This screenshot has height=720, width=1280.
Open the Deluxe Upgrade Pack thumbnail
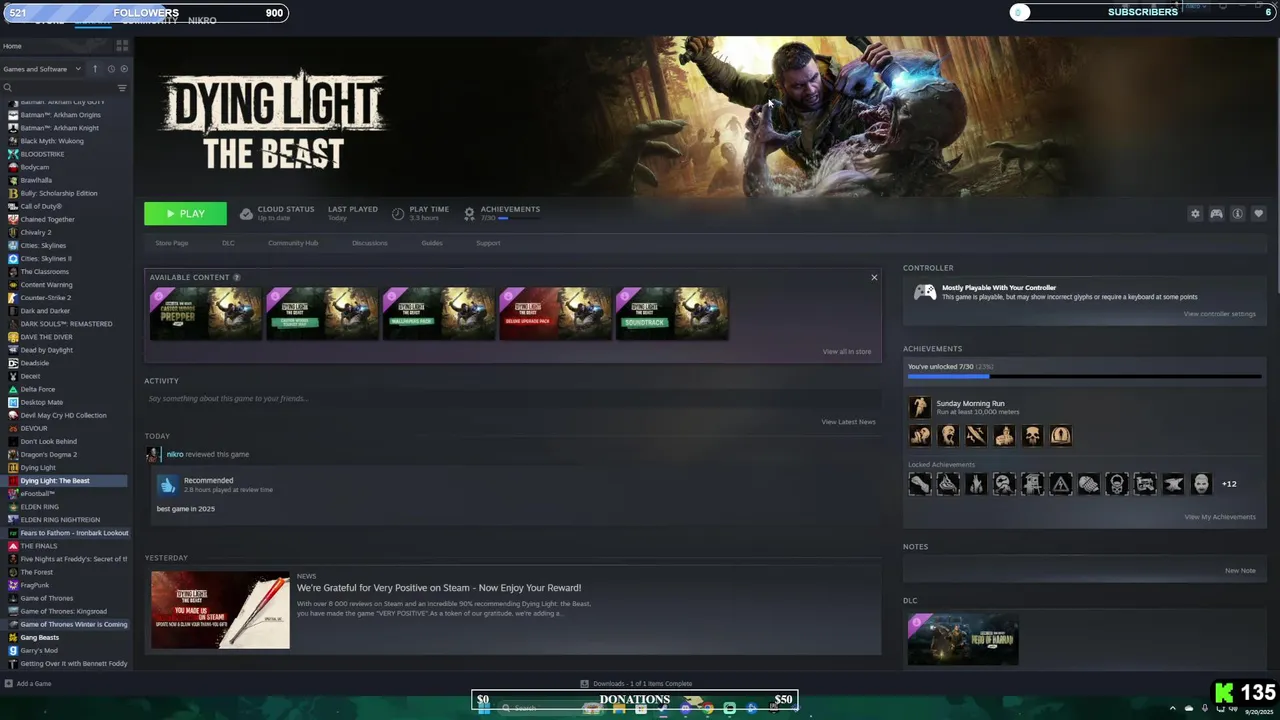point(555,314)
